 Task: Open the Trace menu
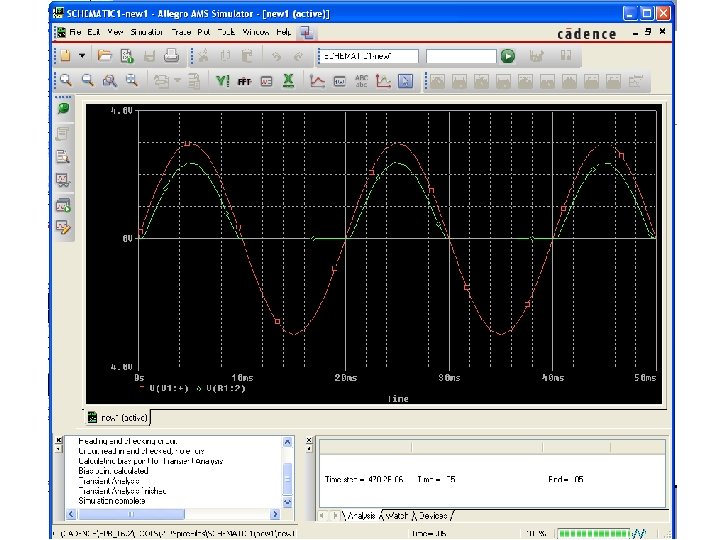181,32
